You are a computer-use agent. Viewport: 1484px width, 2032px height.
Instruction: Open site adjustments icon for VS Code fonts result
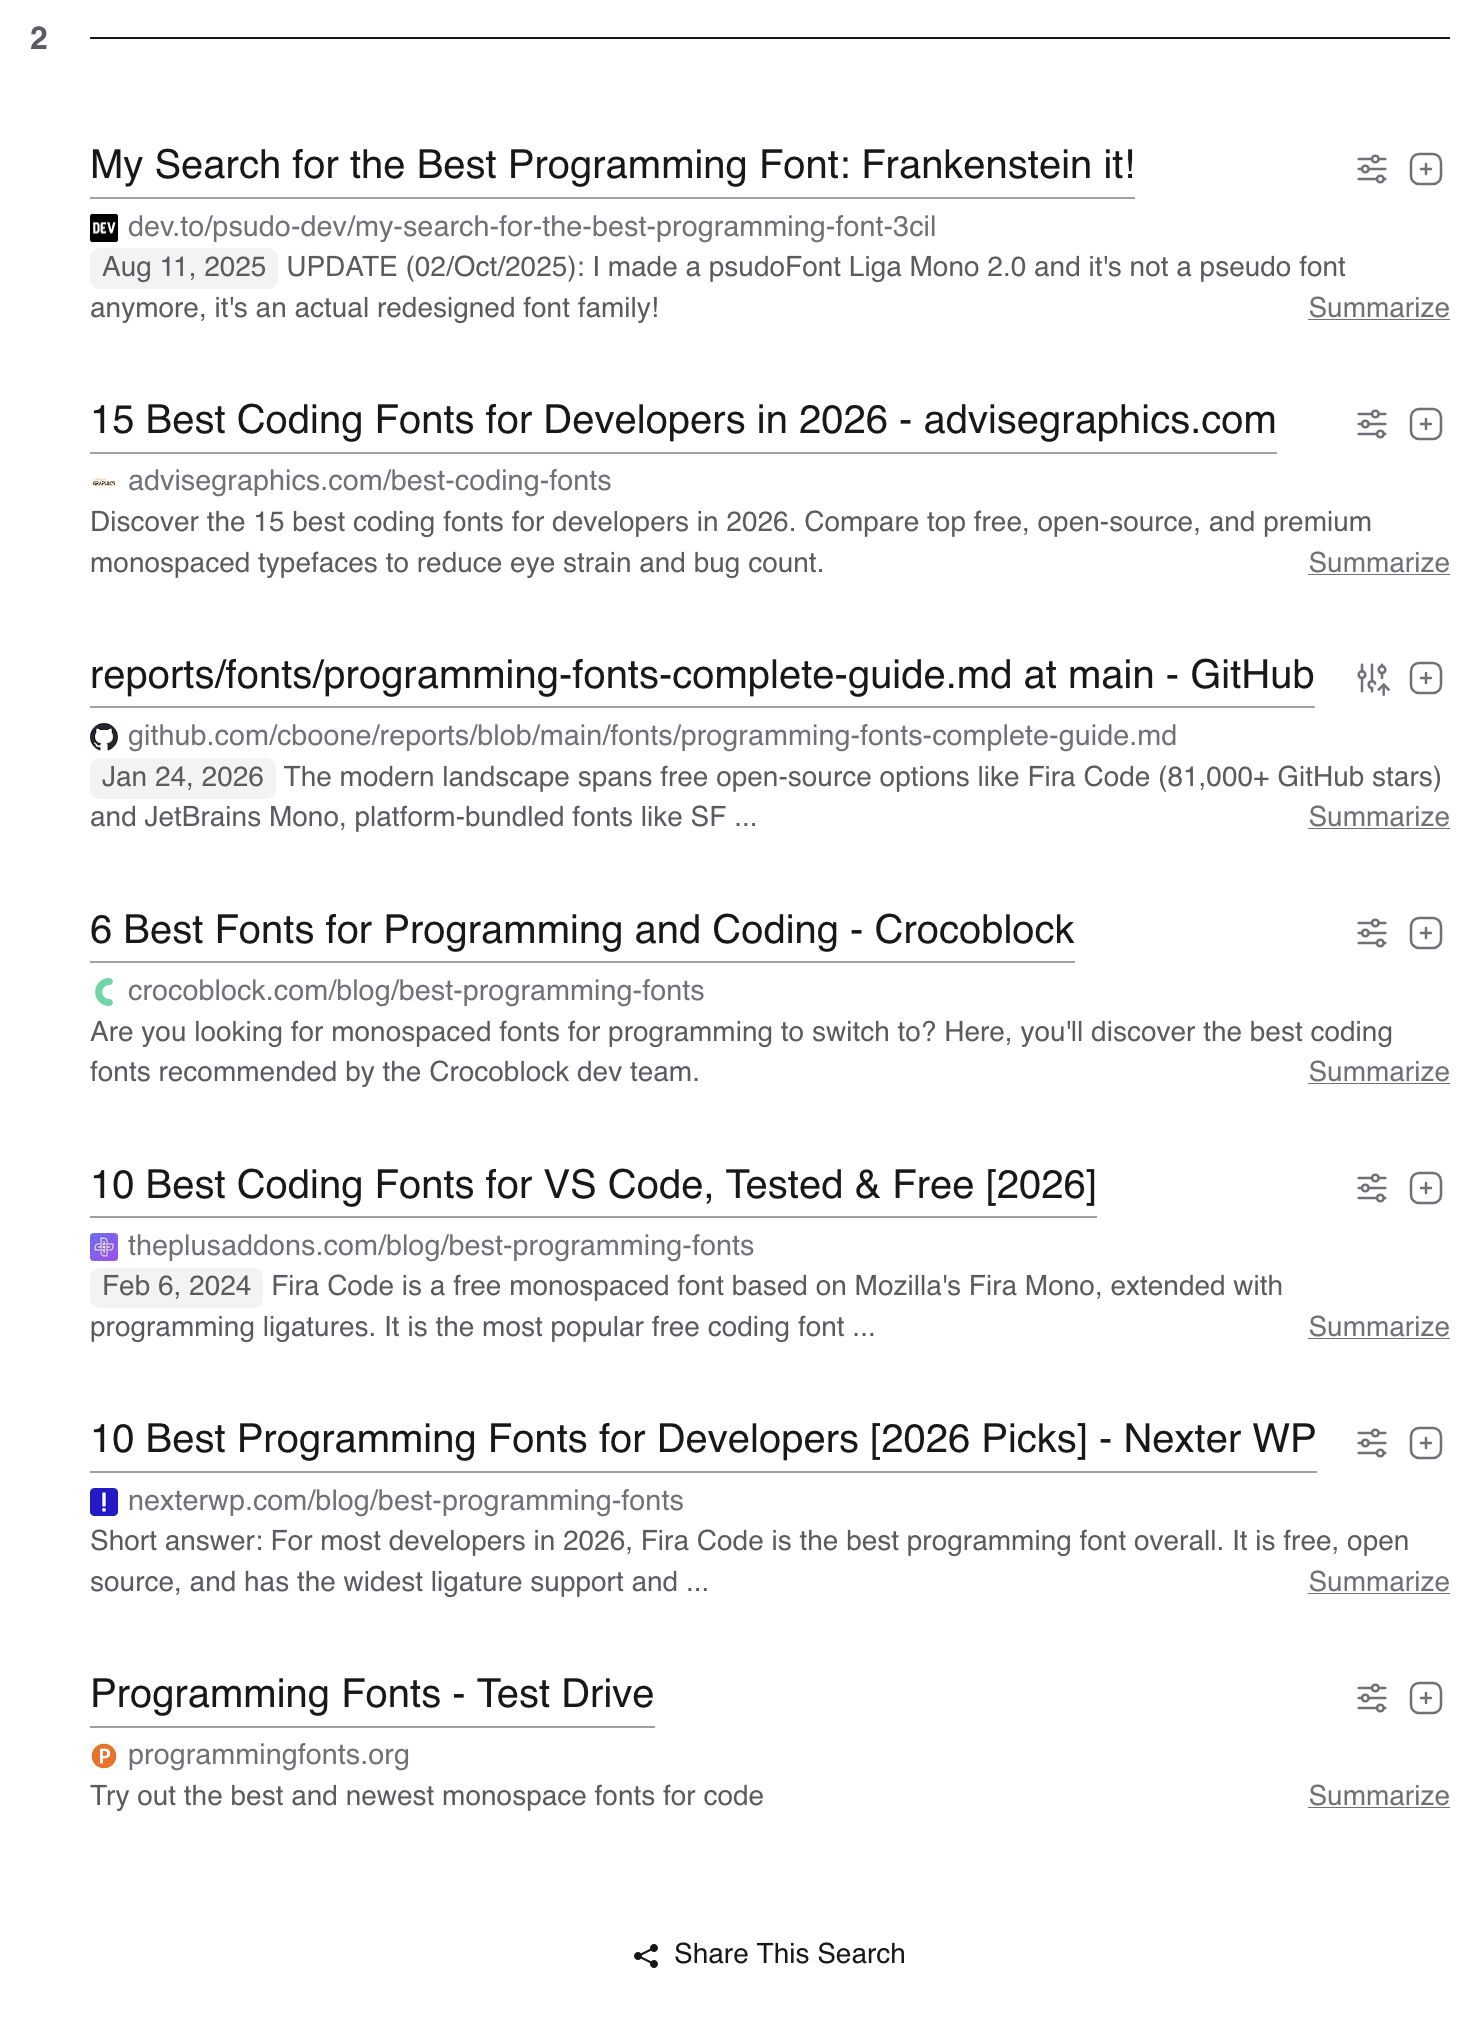pos(1371,1188)
